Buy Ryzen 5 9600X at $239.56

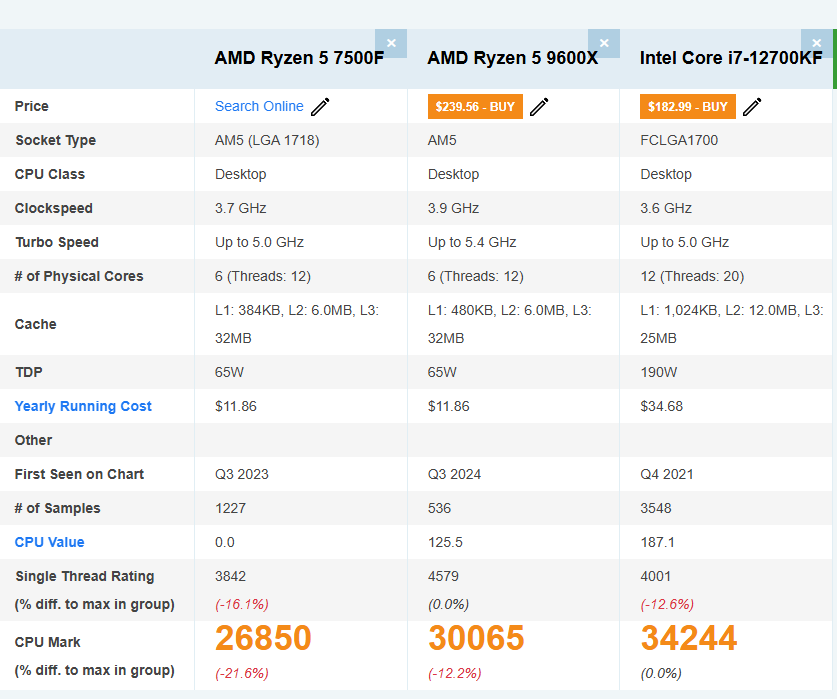pyautogui.click(x=475, y=107)
